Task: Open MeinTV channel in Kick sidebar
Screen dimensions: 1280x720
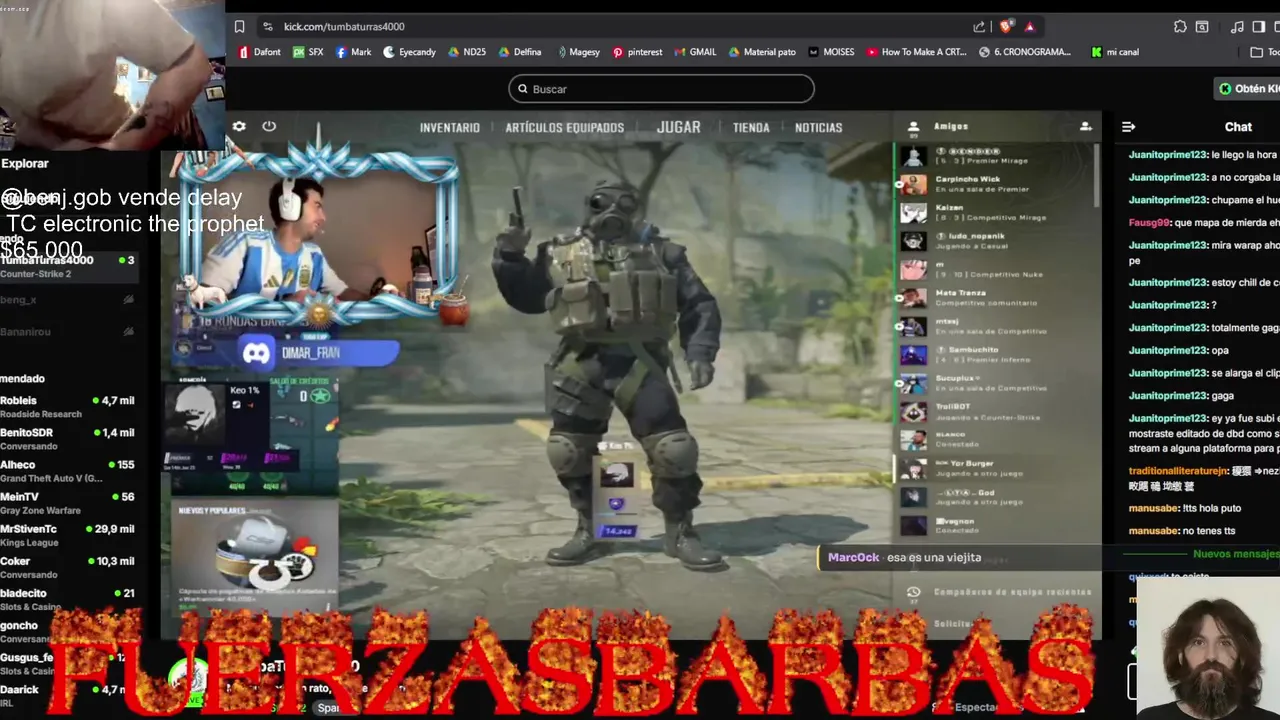Action: point(68,503)
